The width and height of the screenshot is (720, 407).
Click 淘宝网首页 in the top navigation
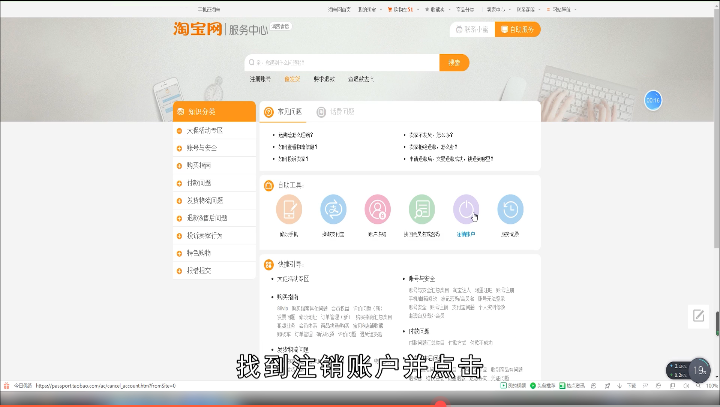point(339,9)
